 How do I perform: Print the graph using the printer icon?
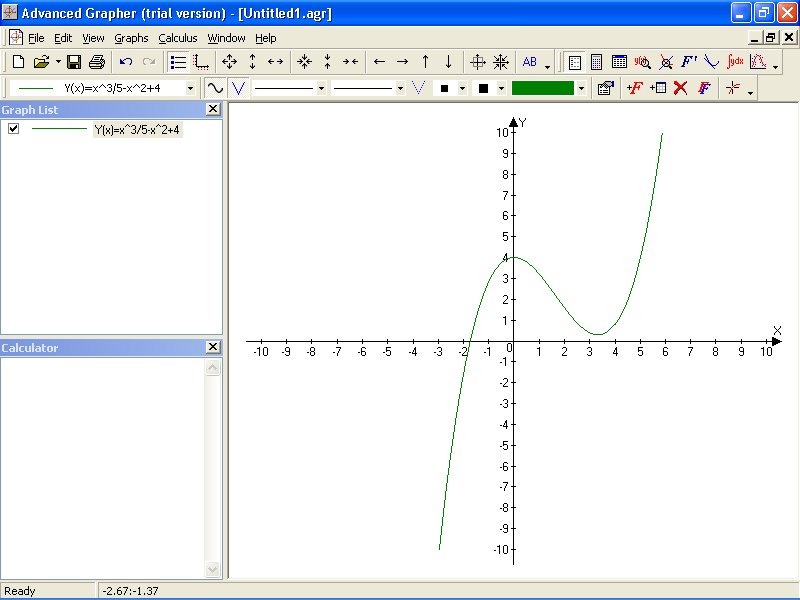click(x=97, y=62)
